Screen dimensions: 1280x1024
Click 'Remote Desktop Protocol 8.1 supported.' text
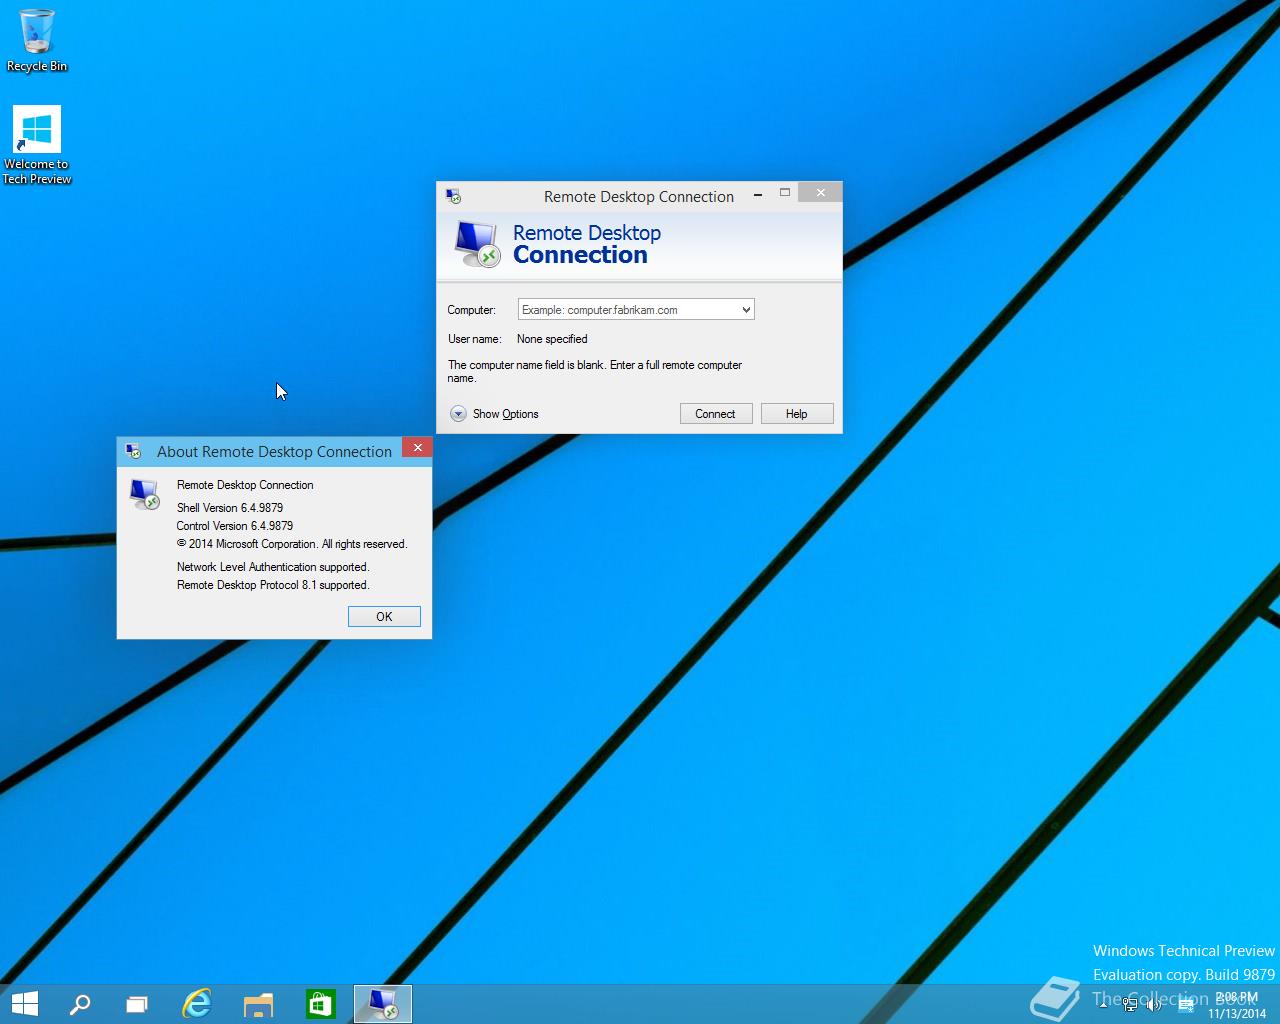coord(273,585)
